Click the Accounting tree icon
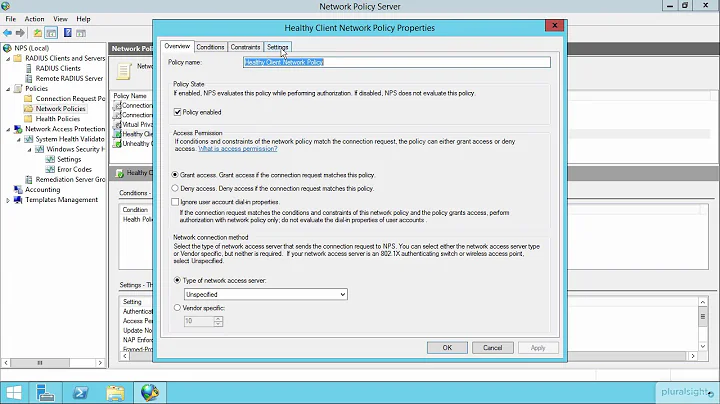The width and height of the screenshot is (720, 404). 18,190
